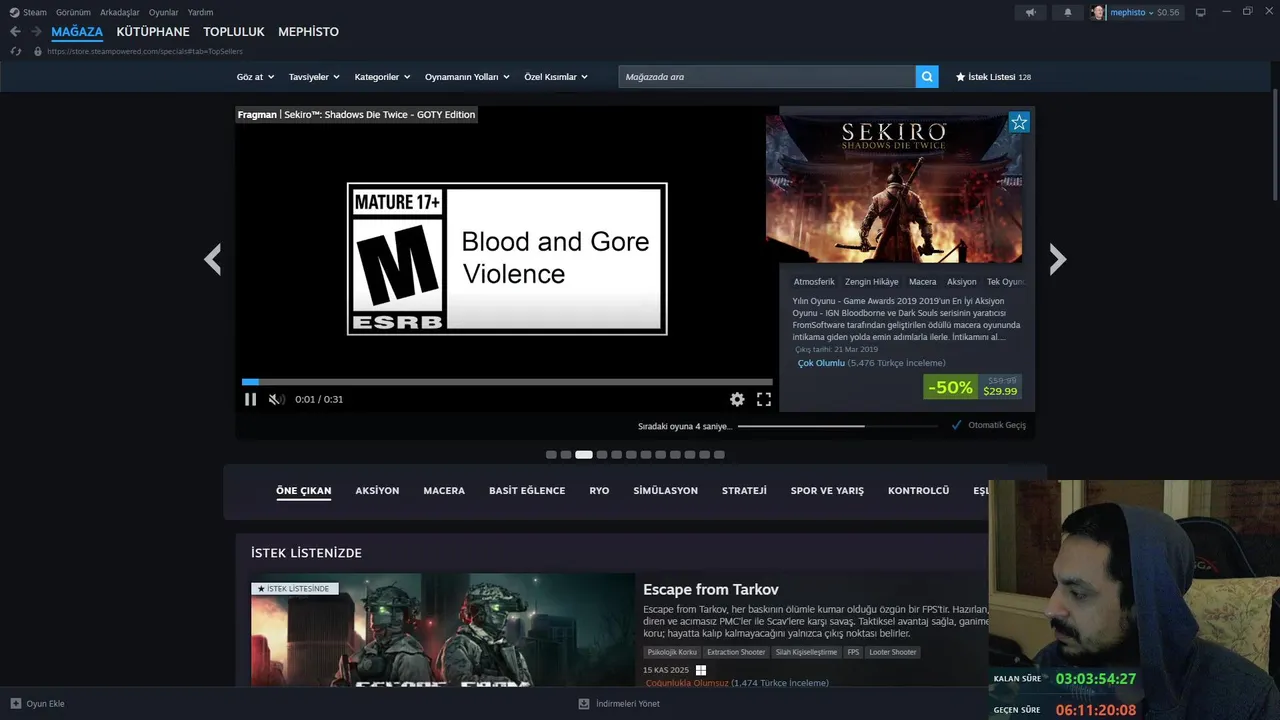Open trailer settings gear
This screenshot has width=1280, height=720.
737,399
